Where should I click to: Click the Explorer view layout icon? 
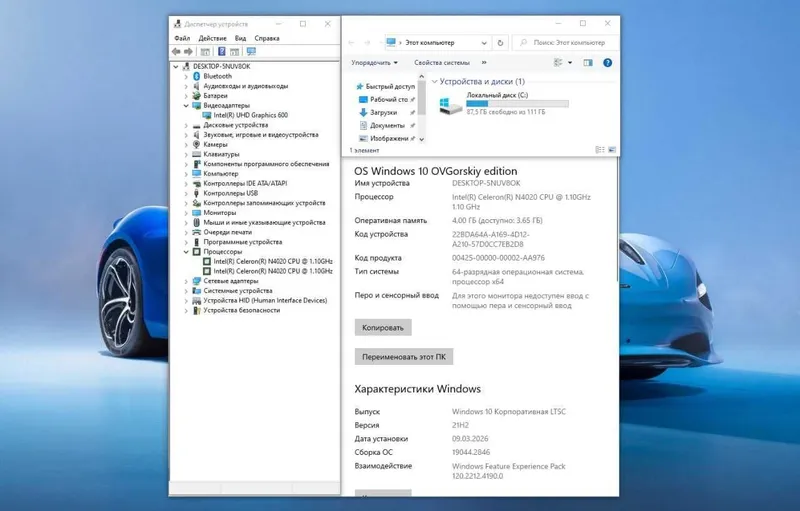coord(558,63)
